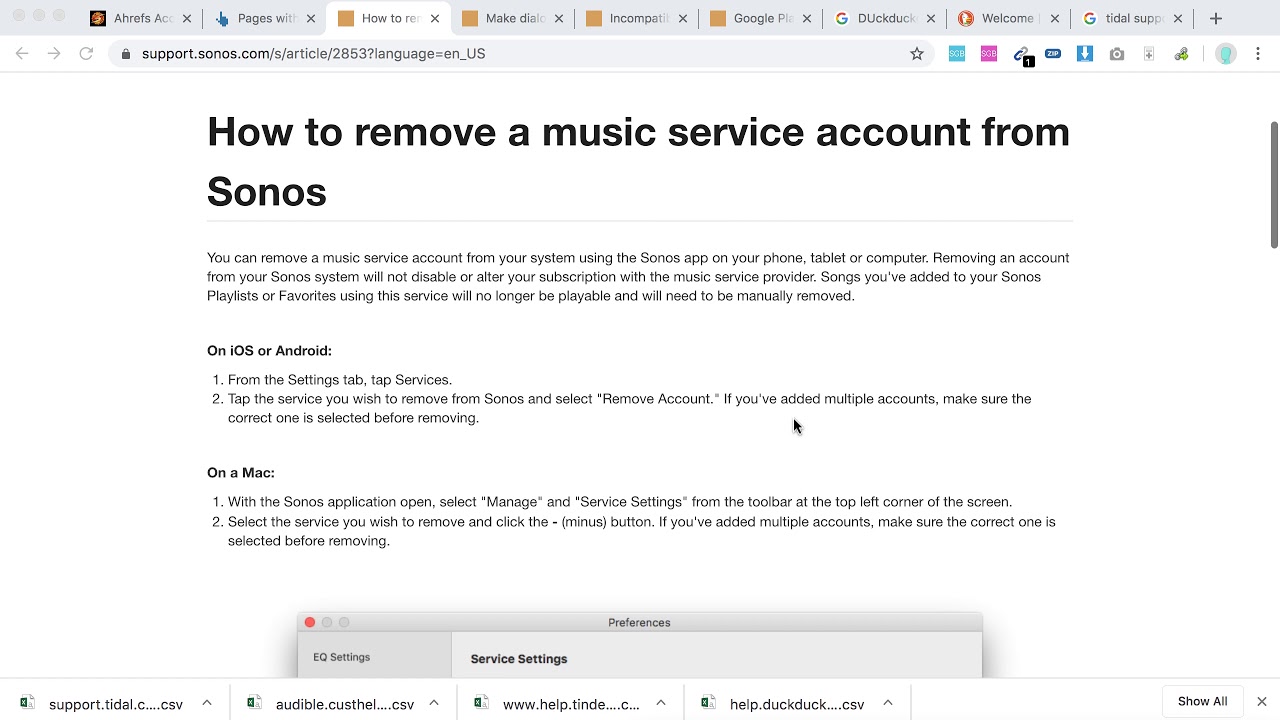Open the Chrome three-dot menu
This screenshot has width=1280, height=720.
tap(1258, 54)
